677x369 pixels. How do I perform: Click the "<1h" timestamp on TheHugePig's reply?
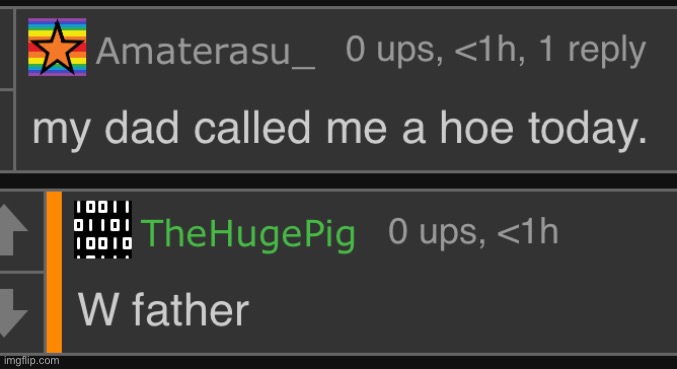pyautogui.click(x=528, y=232)
